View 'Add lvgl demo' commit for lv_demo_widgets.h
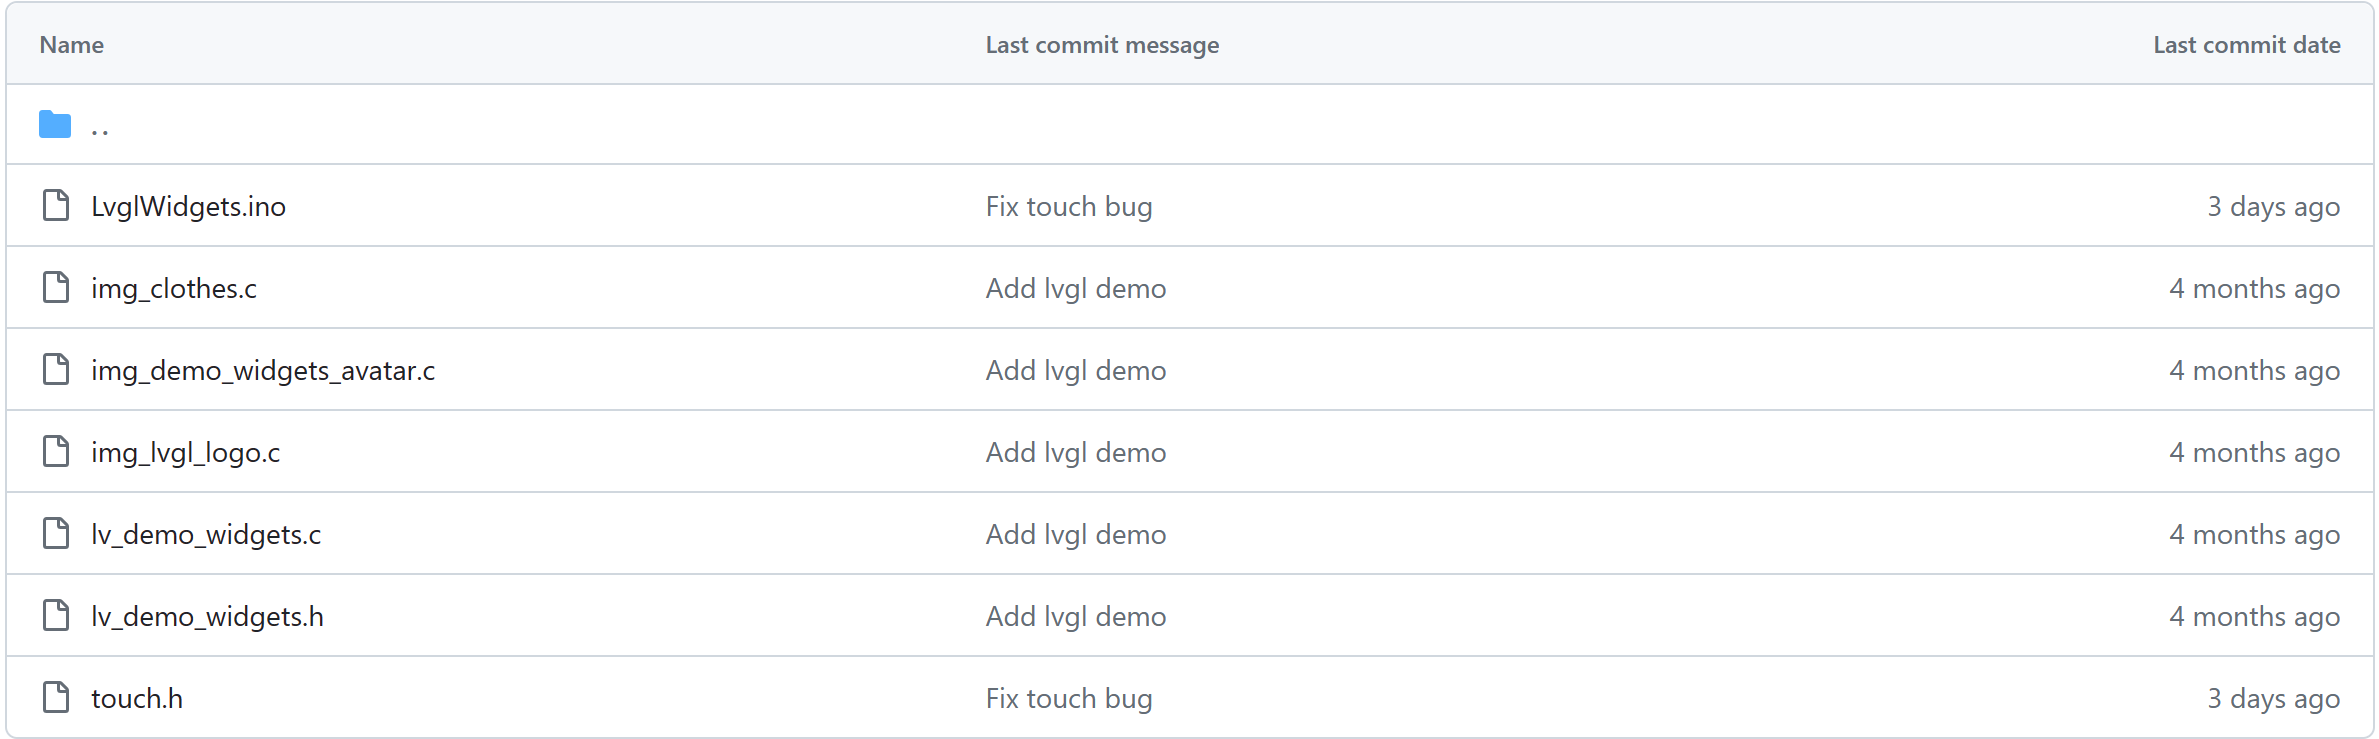This screenshot has height=739, width=2379. click(1076, 617)
